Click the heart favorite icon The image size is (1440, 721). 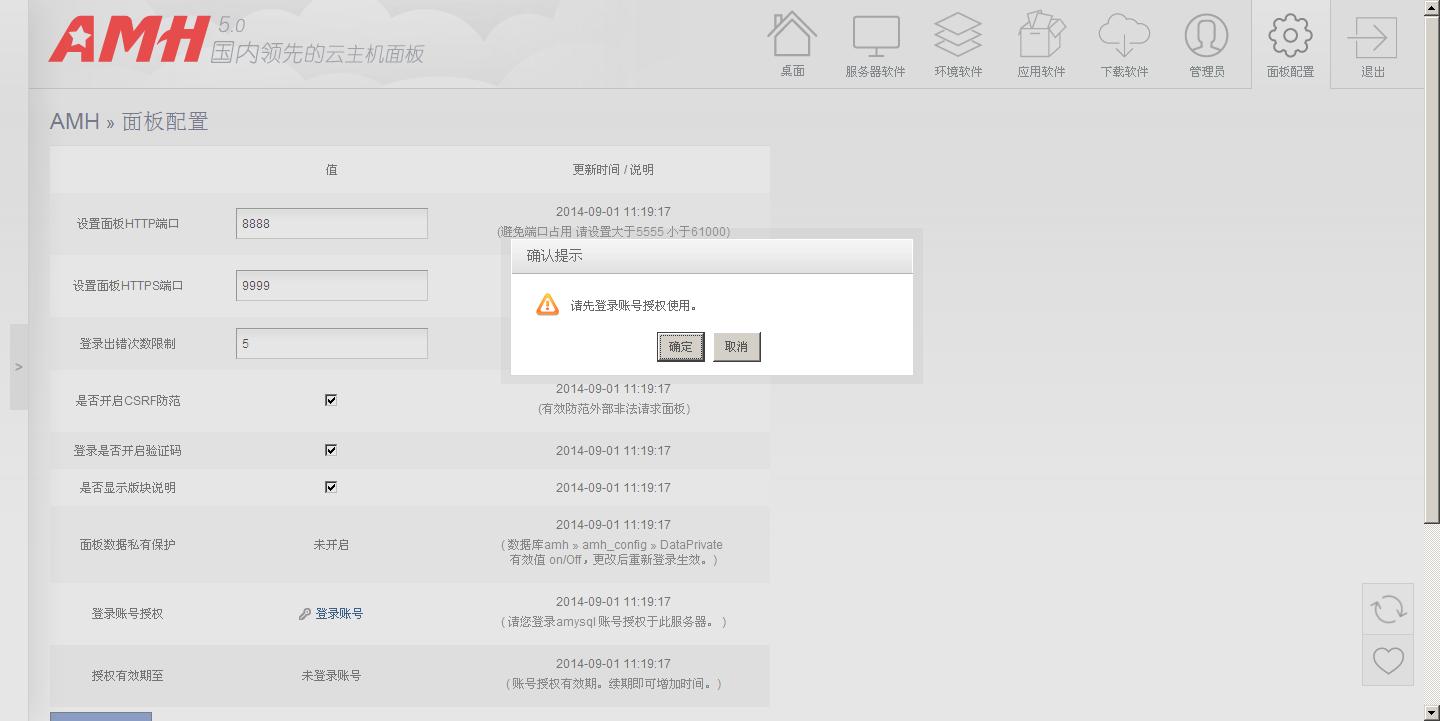point(1388,660)
